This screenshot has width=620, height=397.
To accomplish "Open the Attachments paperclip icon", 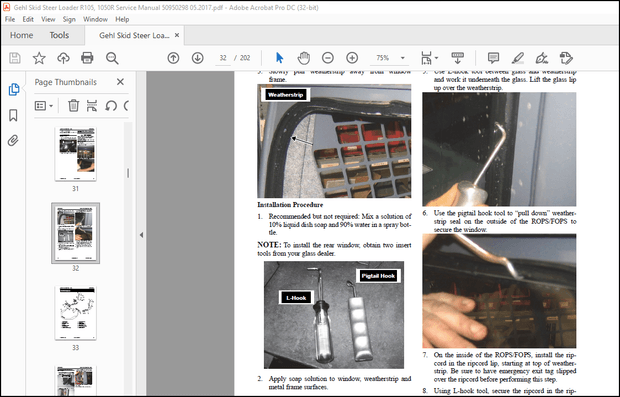I will click(x=13, y=140).
